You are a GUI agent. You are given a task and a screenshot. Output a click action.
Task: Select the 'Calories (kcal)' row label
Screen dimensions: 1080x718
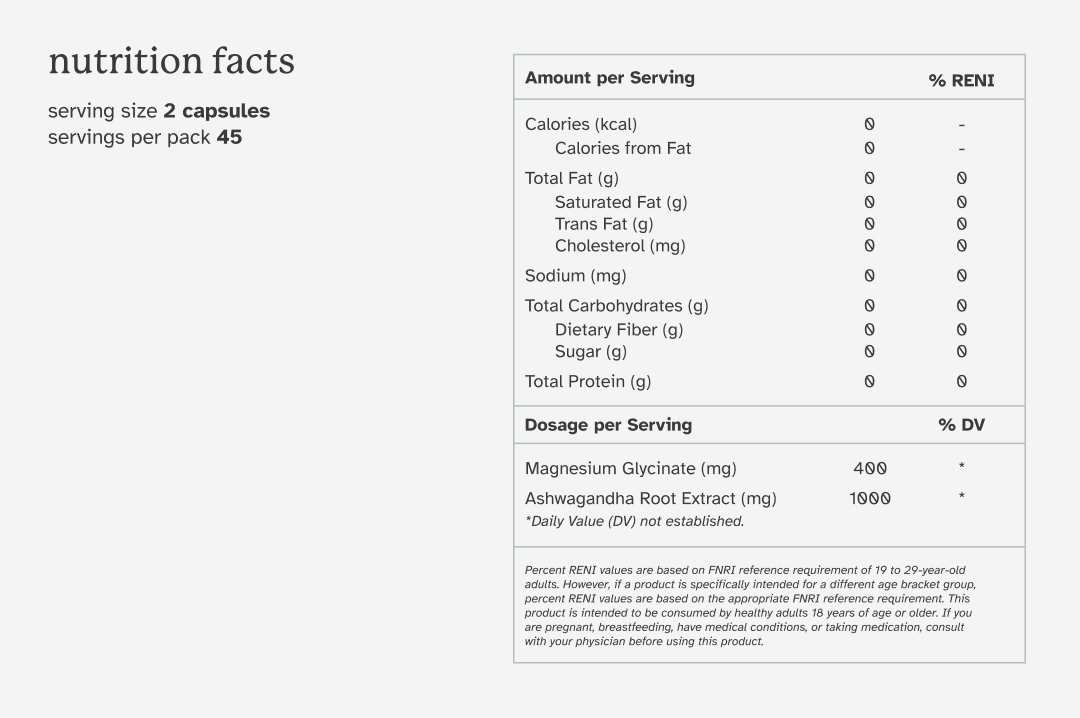coord(581,125)
